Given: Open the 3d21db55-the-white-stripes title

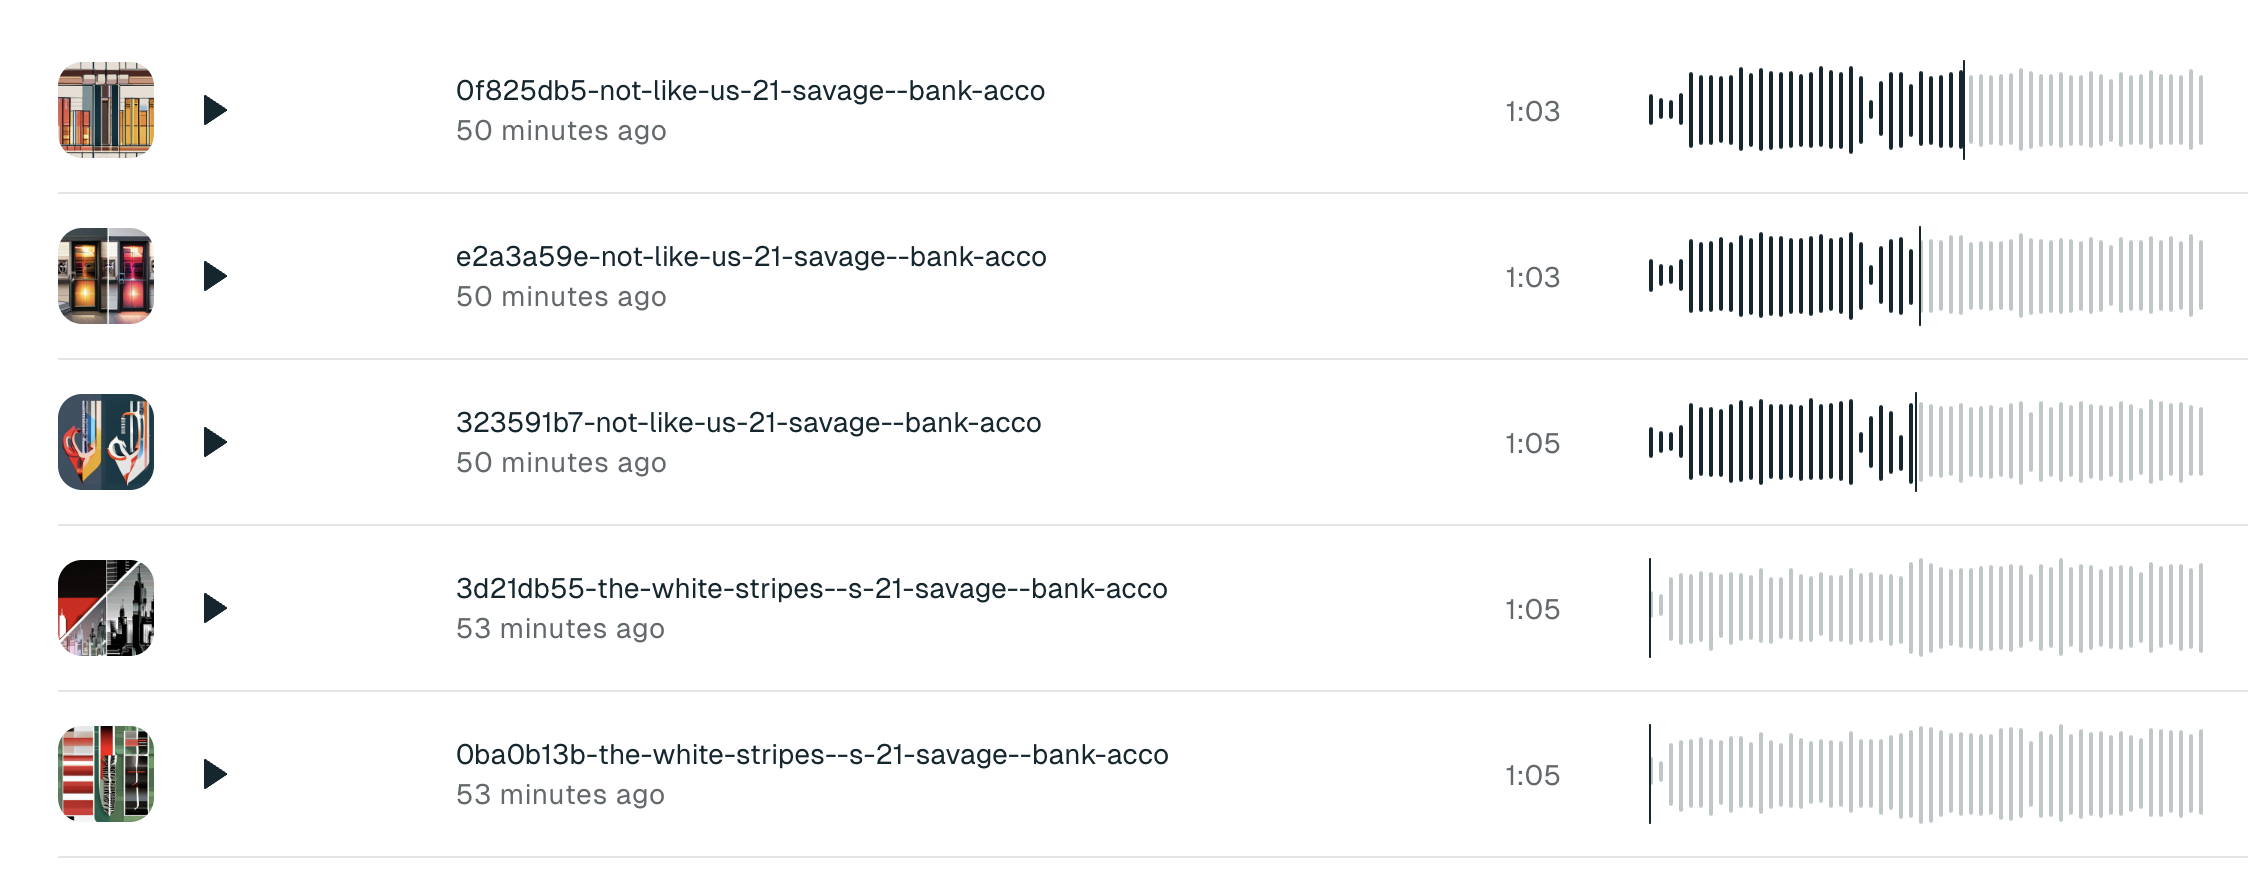Looking at the screenshot, I should tap(811, 589).
